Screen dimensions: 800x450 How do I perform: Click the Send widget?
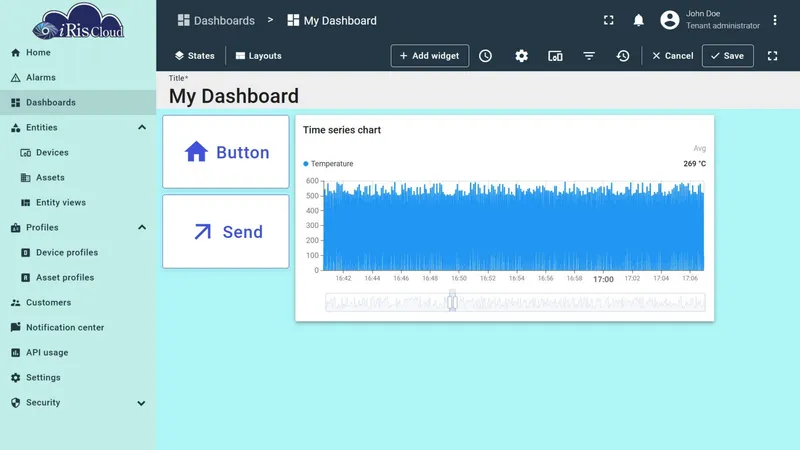coord(226,232)
